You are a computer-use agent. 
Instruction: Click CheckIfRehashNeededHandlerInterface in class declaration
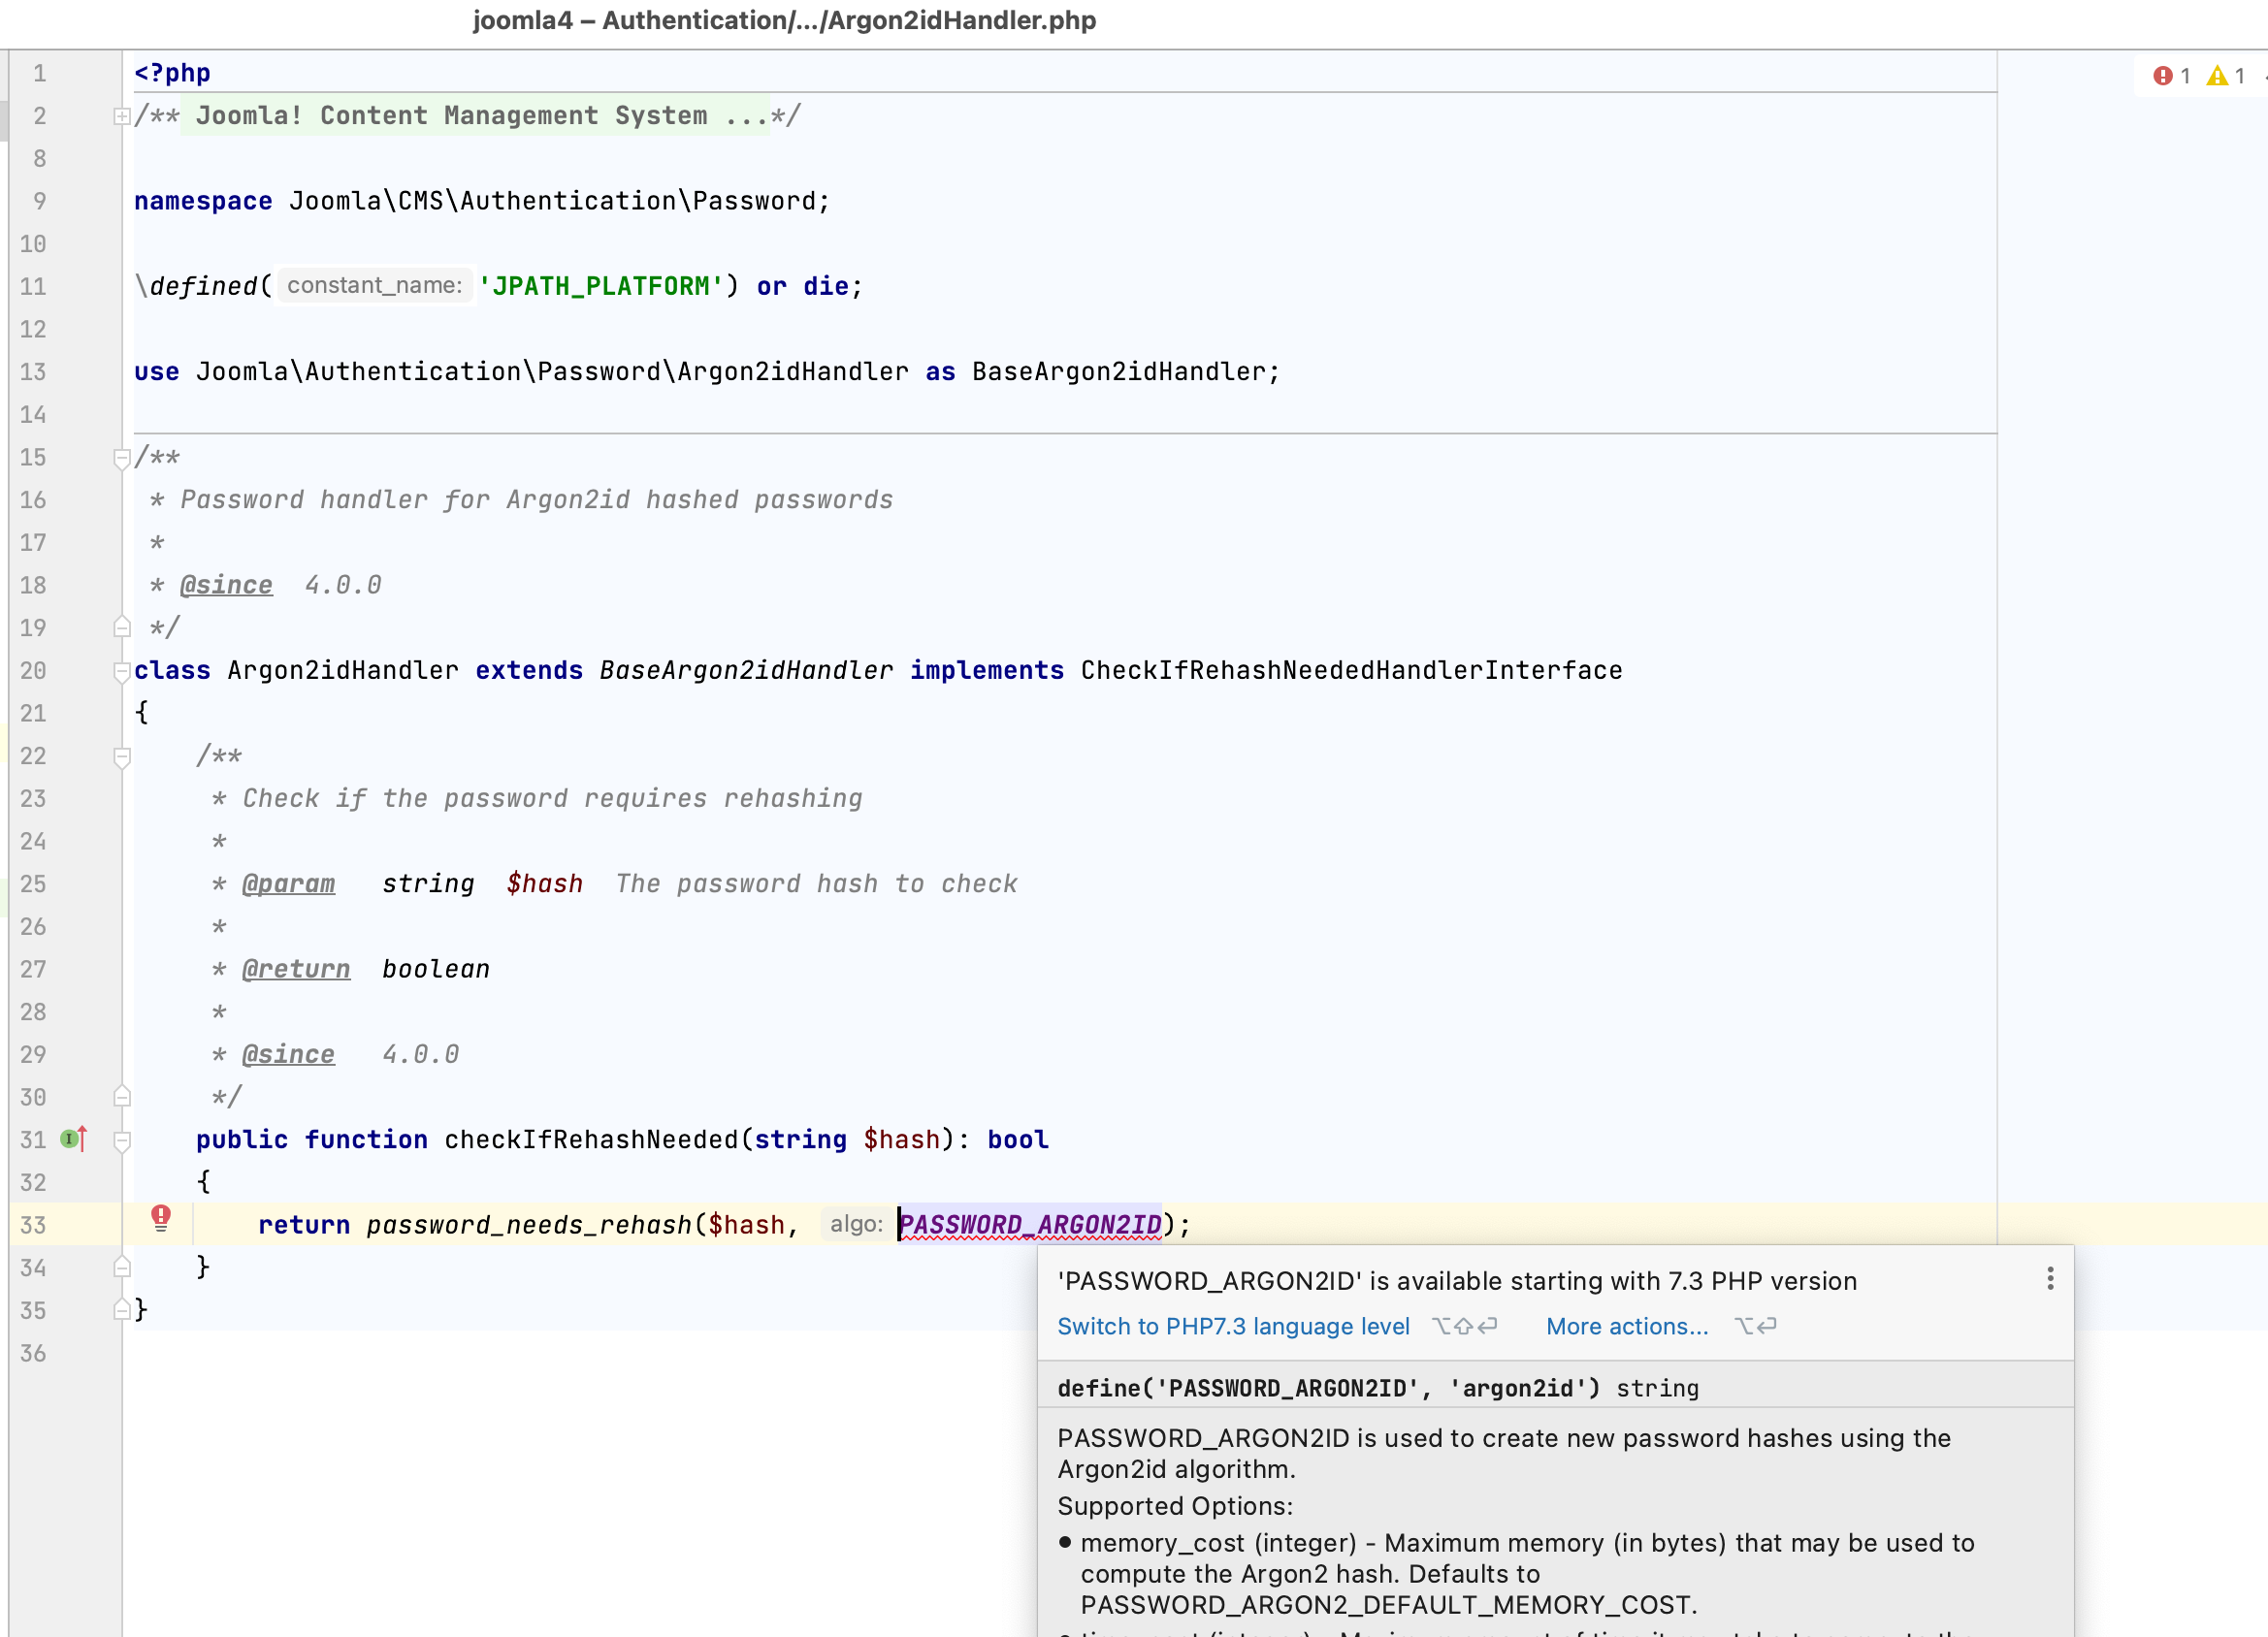[1351, 670]
